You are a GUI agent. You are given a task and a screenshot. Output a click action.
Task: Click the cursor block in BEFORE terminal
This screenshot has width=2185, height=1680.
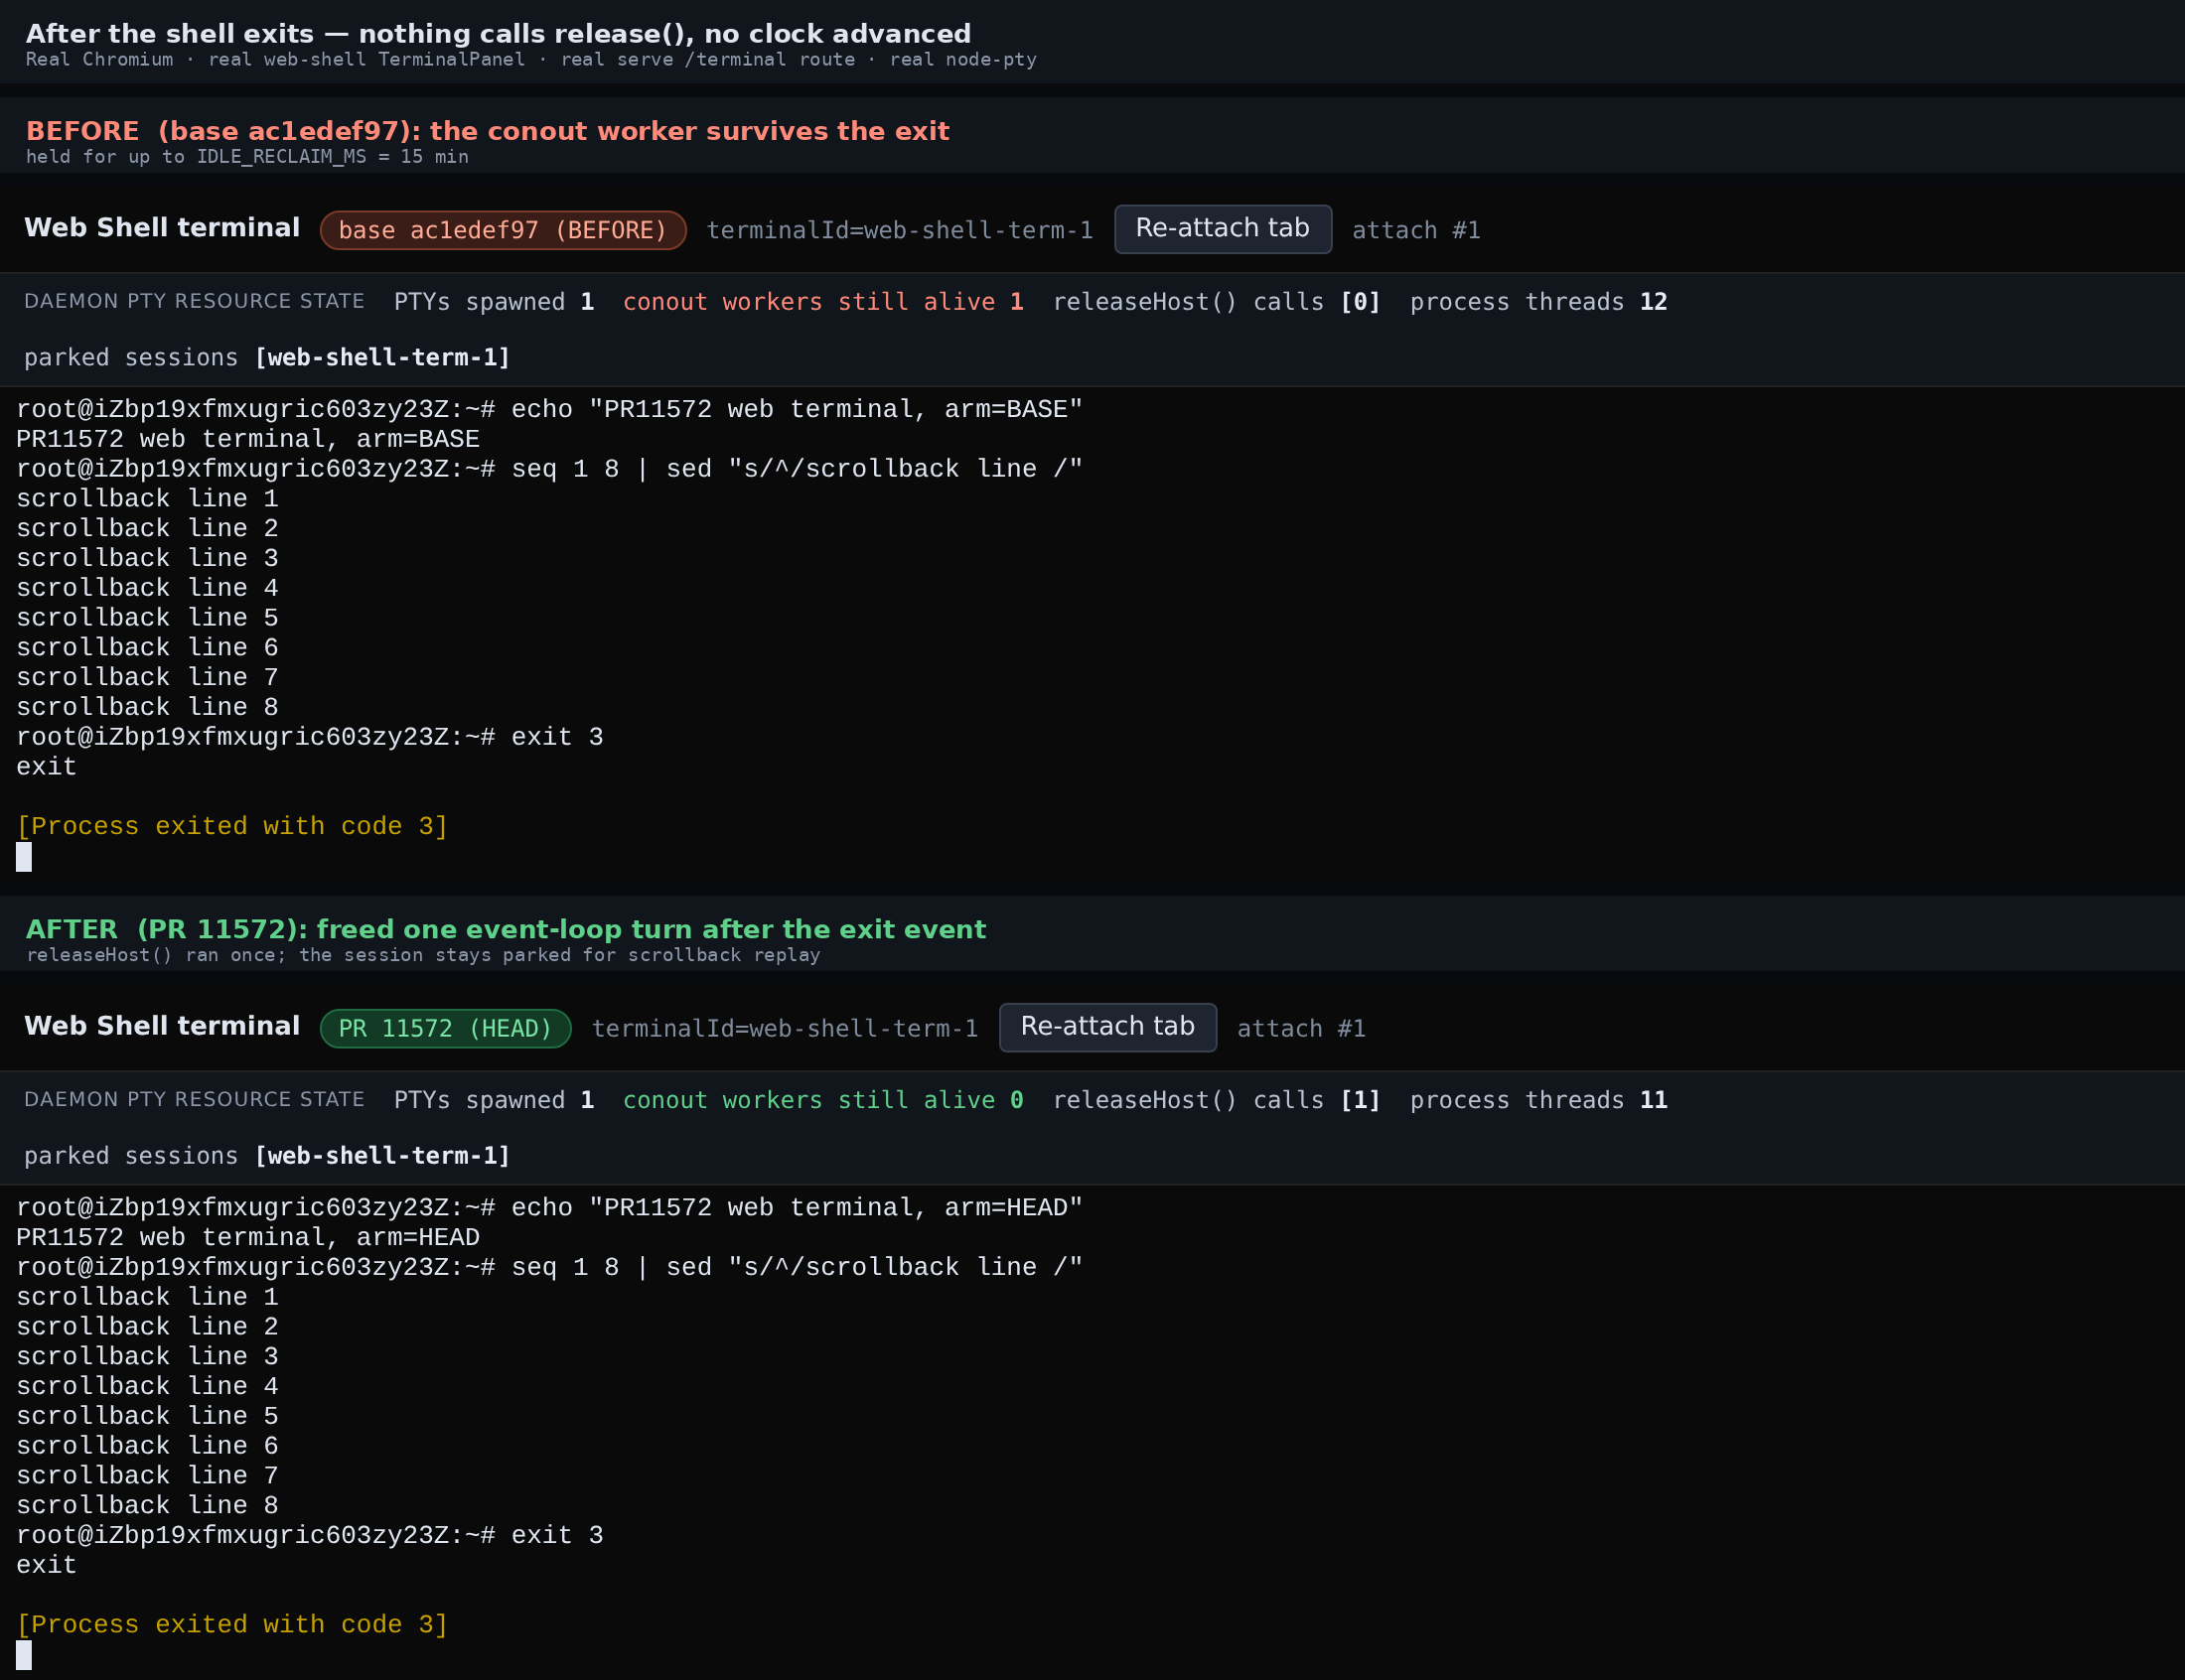click(x=24, y=856)
